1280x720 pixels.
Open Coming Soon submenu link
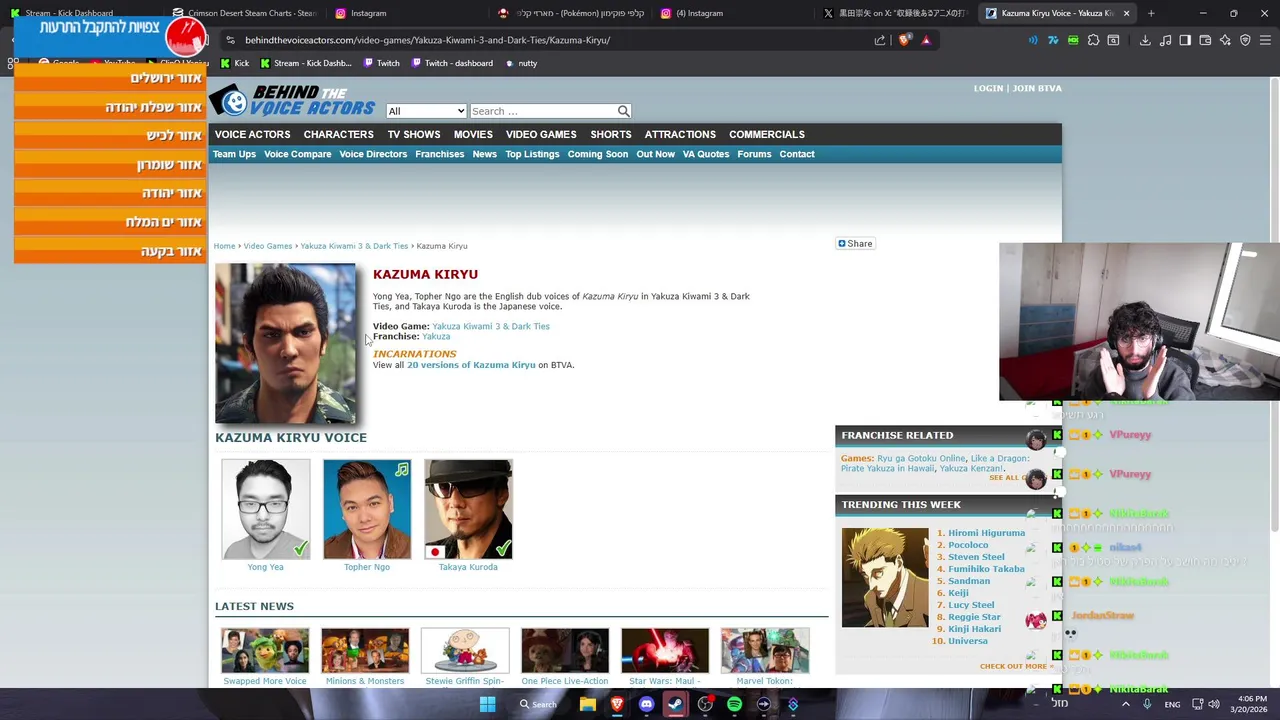tap(598, 154)
